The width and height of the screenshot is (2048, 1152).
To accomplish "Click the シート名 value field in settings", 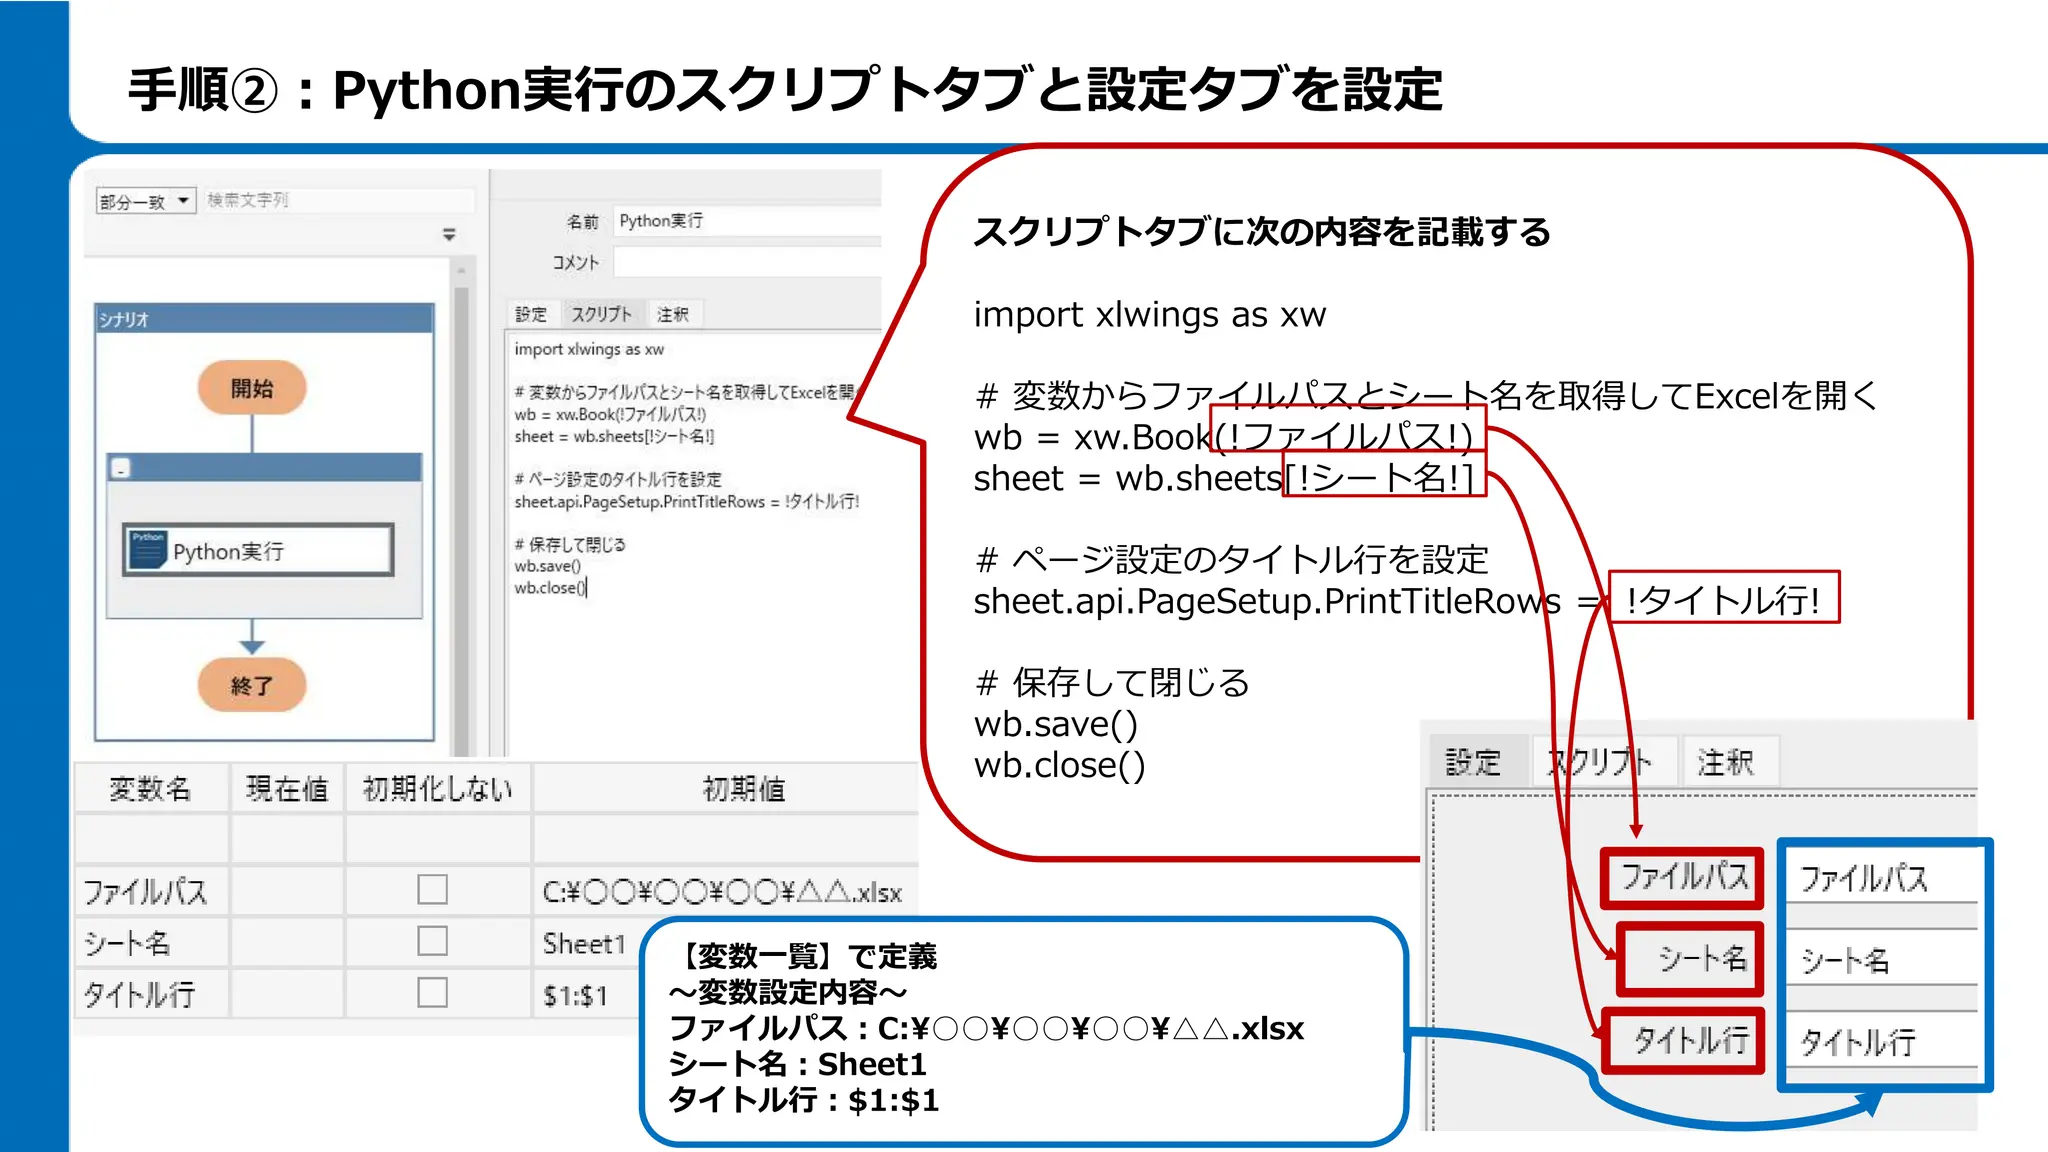I will [x=1882, y=960].
